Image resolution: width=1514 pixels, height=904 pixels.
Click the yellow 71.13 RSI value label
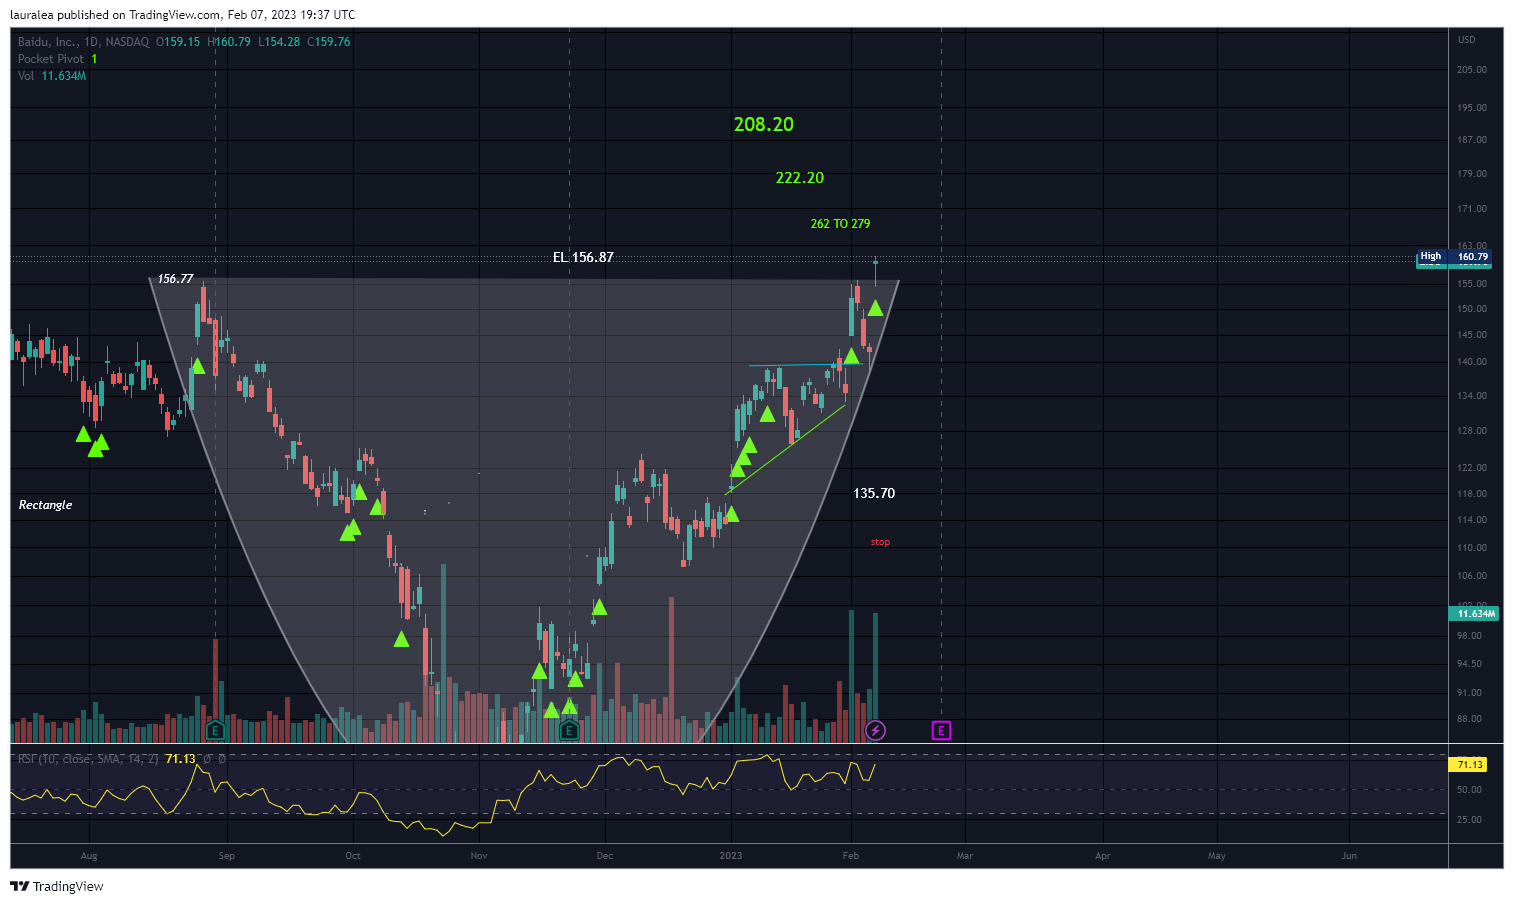1468,765
